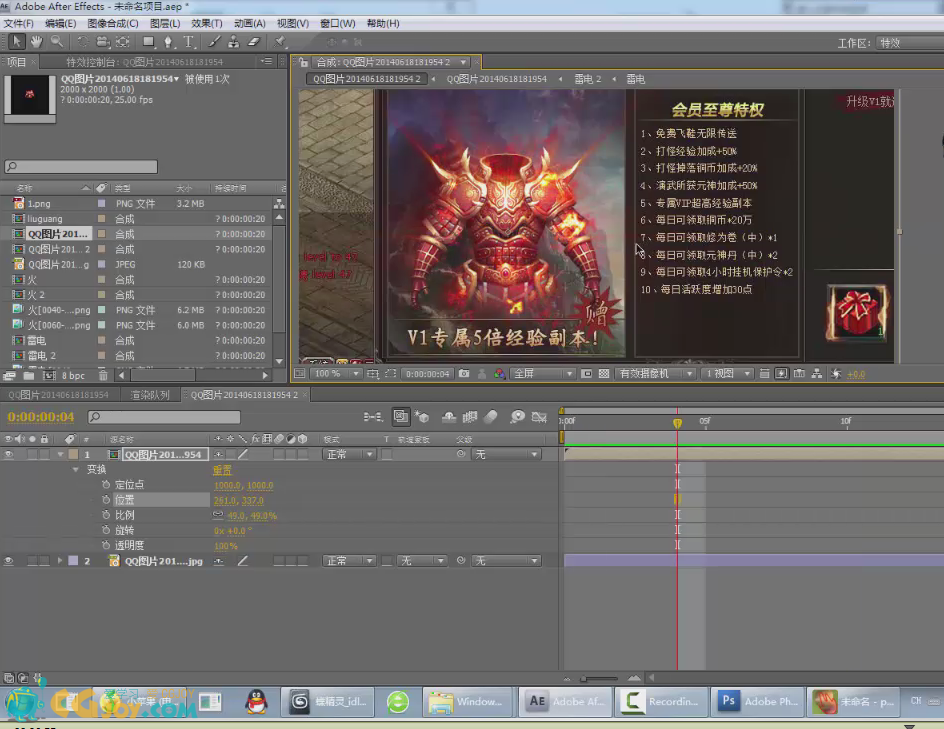
Task: Select the Eraser tool
Action: pyautogui.click(x=253, y=42)
